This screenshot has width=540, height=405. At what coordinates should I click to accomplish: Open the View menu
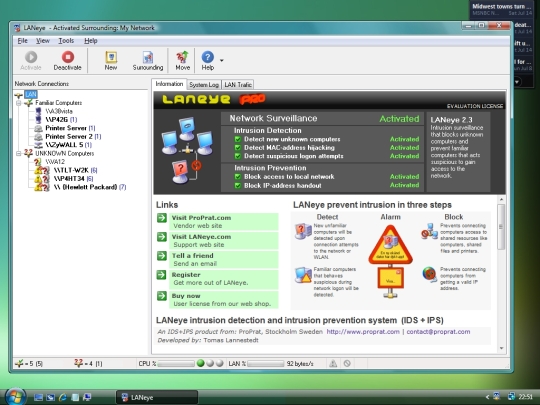[43, 41]
